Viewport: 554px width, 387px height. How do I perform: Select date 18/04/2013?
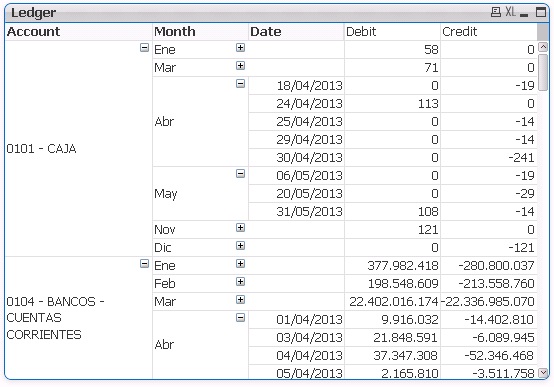click(296, 86)
